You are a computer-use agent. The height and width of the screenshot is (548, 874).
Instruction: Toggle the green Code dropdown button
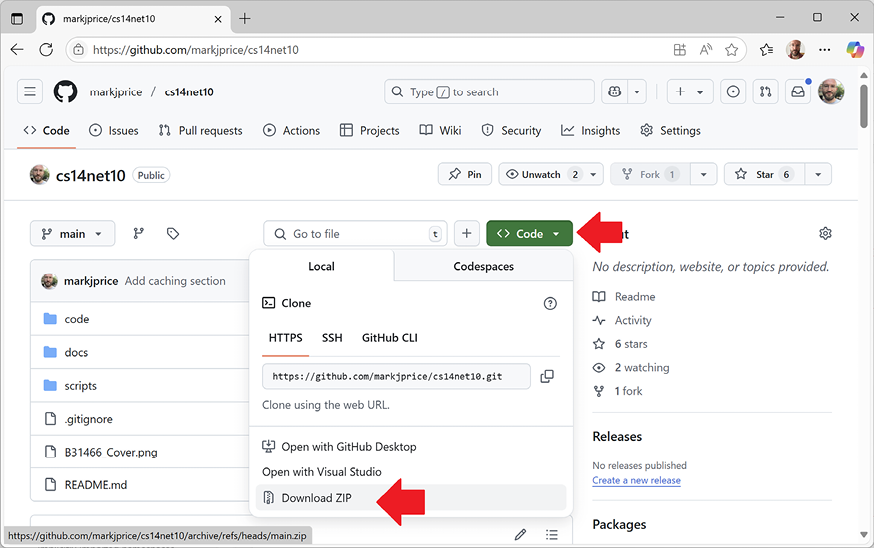(x=529, y=234)
